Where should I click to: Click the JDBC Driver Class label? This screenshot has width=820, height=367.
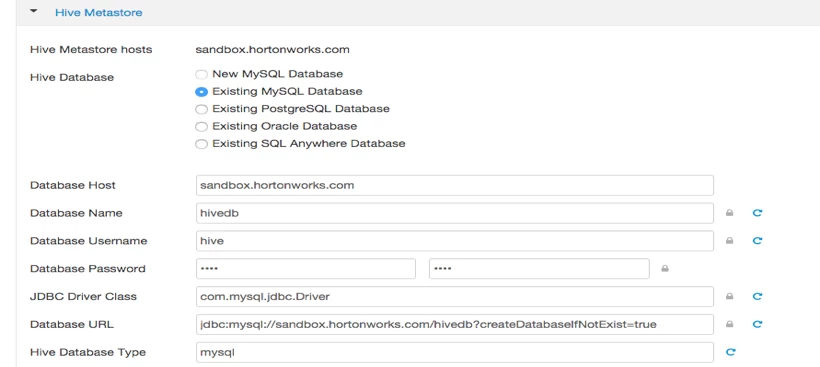pyautogui.click(x=83, y=296)
